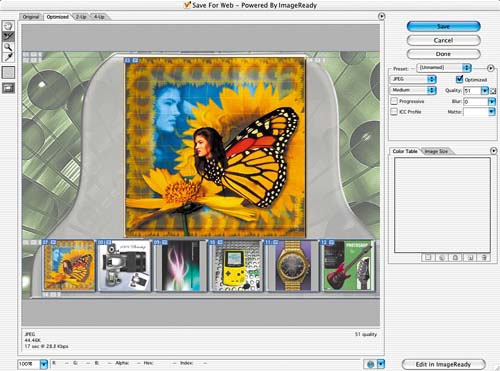Switch to the 2-Up tab
The width and height of the screenshot is (500, 371).
pos(80,17)
